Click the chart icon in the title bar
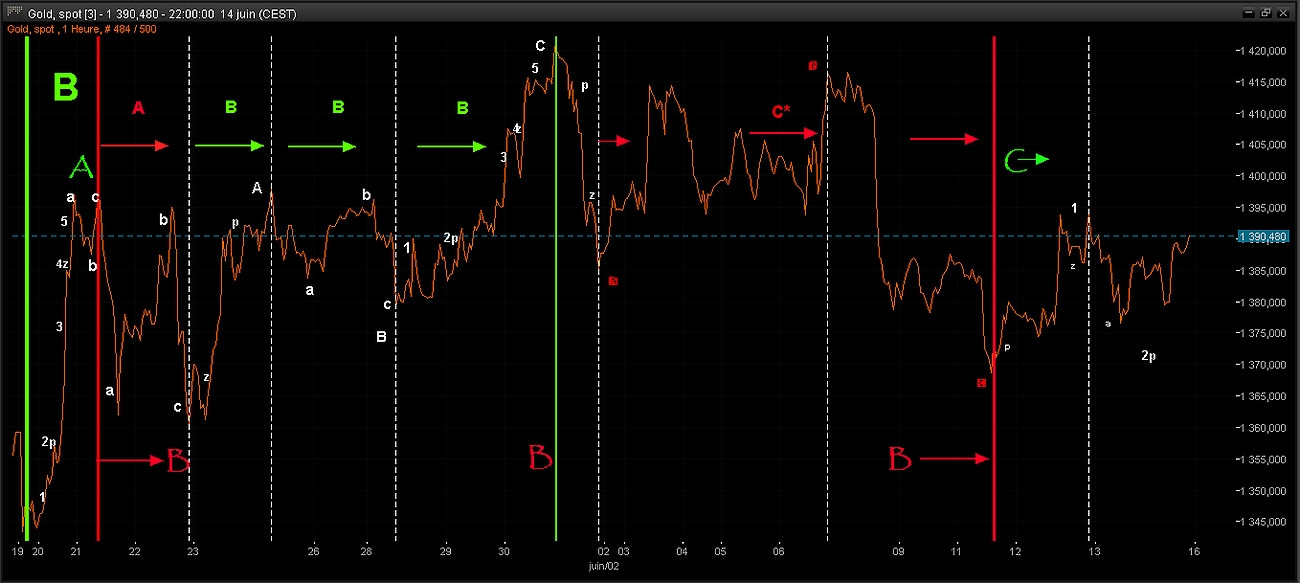Image resolution: width=1300 pixels, height=583 pixels. [x=15, y=13]
